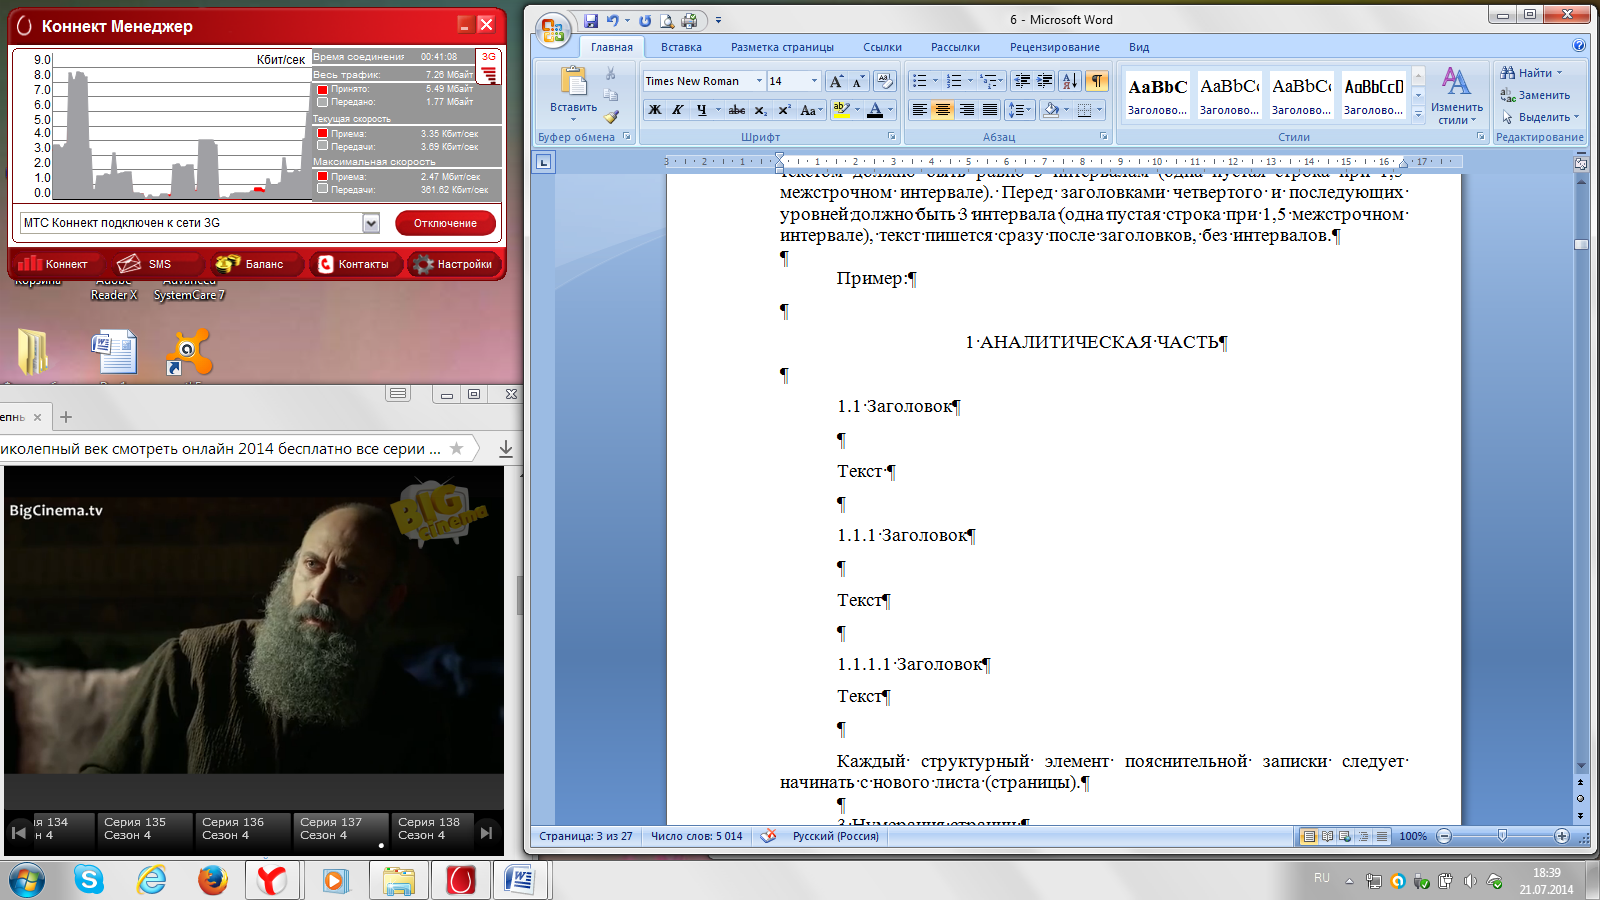Screen dimensions: 1600x900
Task: Toggle Передачи checkbox under Максимальная скорость
Action: tap(322, 189)
